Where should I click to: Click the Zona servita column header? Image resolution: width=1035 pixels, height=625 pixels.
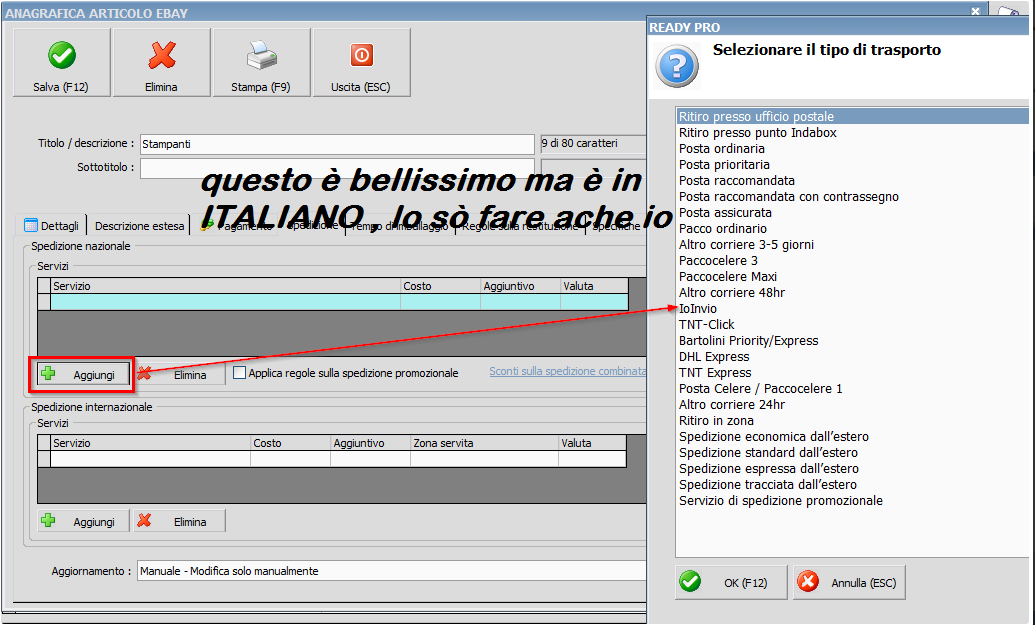point(484,443)
